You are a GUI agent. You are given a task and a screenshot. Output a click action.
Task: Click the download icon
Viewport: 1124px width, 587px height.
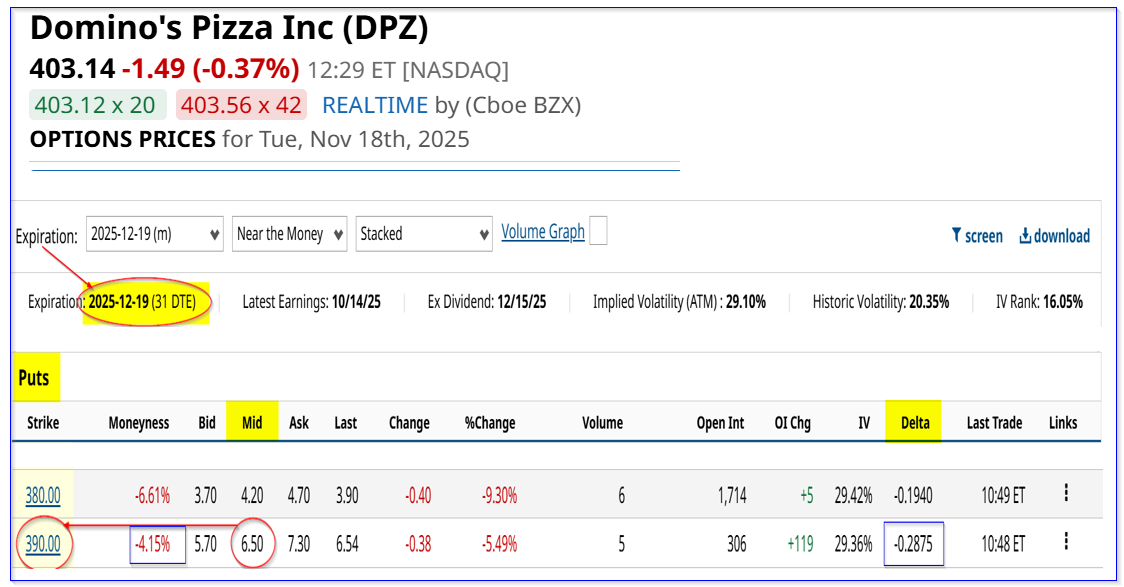click(1025, 236)
